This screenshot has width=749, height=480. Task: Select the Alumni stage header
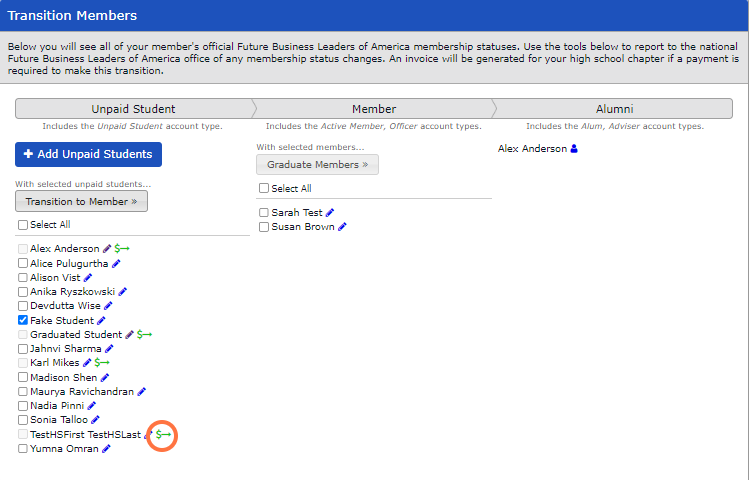coord(614,109)
